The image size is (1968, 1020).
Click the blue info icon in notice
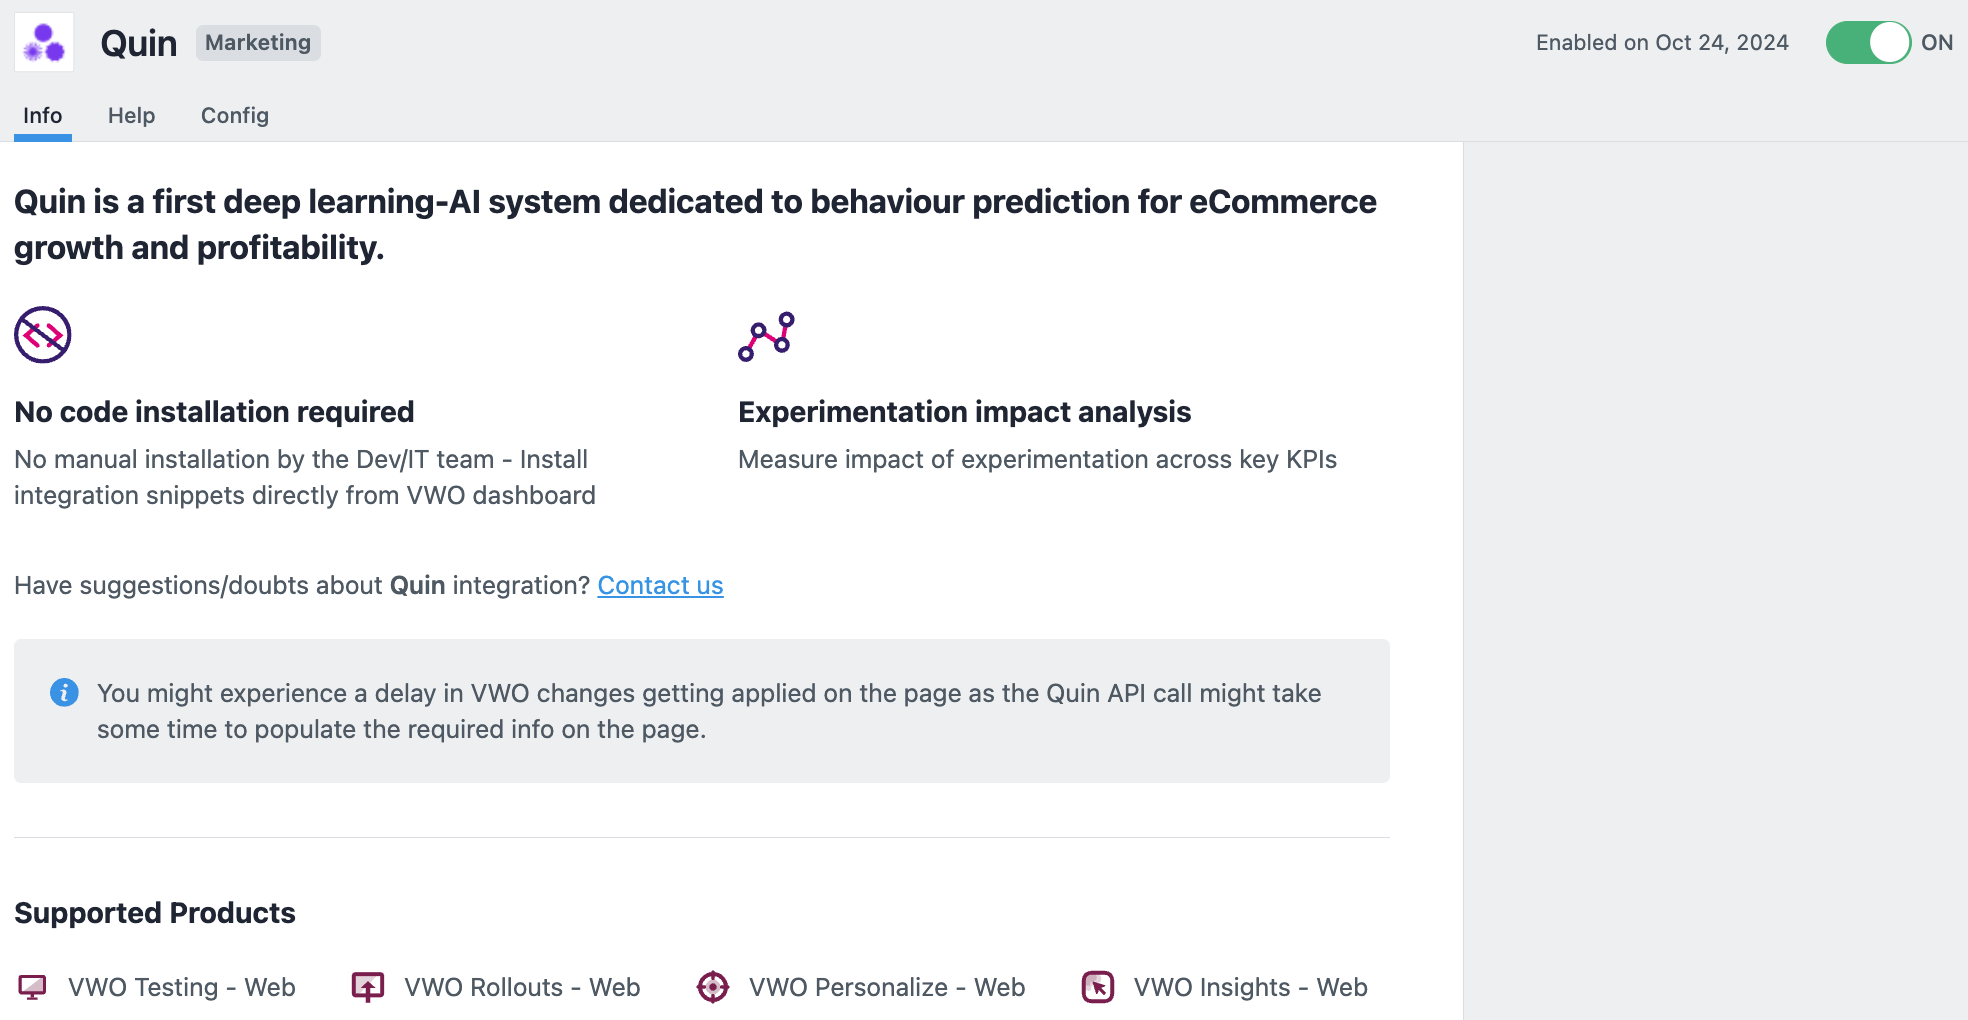click(64, 692)
